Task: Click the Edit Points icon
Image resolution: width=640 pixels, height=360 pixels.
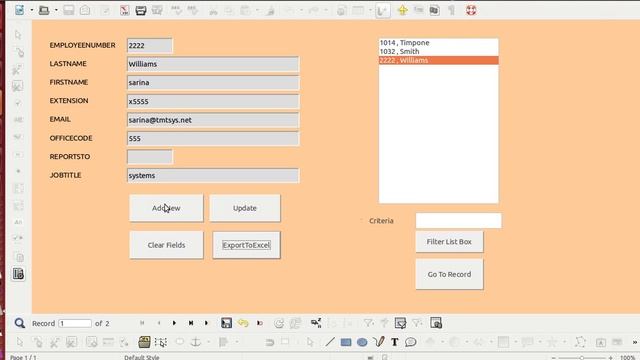Action: click(x=580, y=342)
